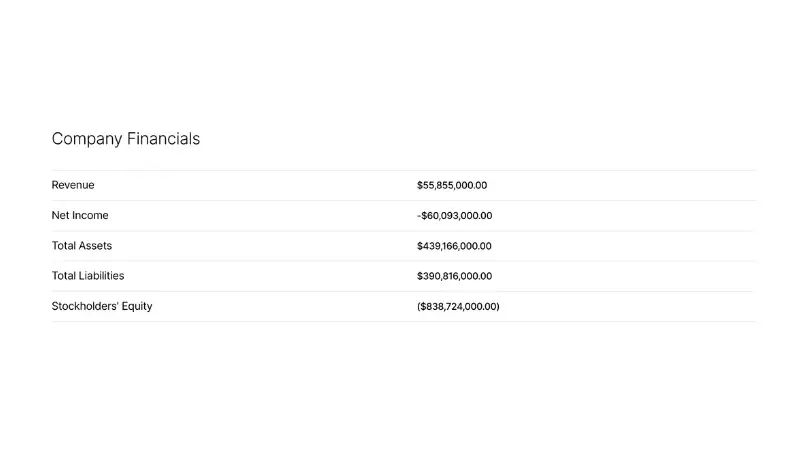Select the -$60,093,000.00 net income value
The width and height of the screenshot is (800, 450).
454,215
